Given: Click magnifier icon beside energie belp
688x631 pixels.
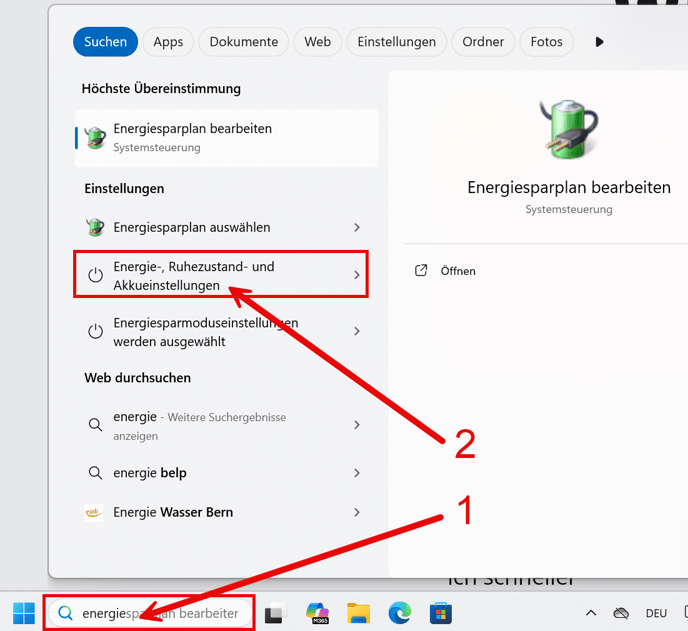Looking at the screenshot, I should click(x=95, y=473).
